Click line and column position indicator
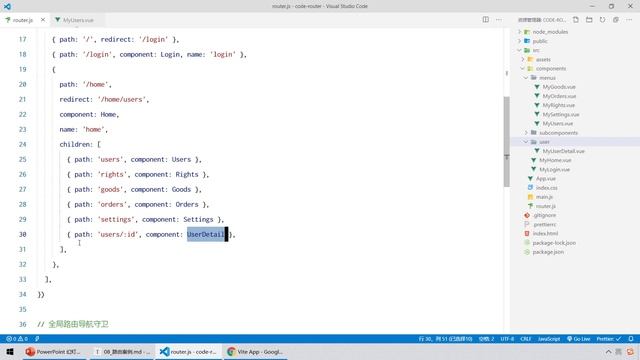 tap(445, 339)
